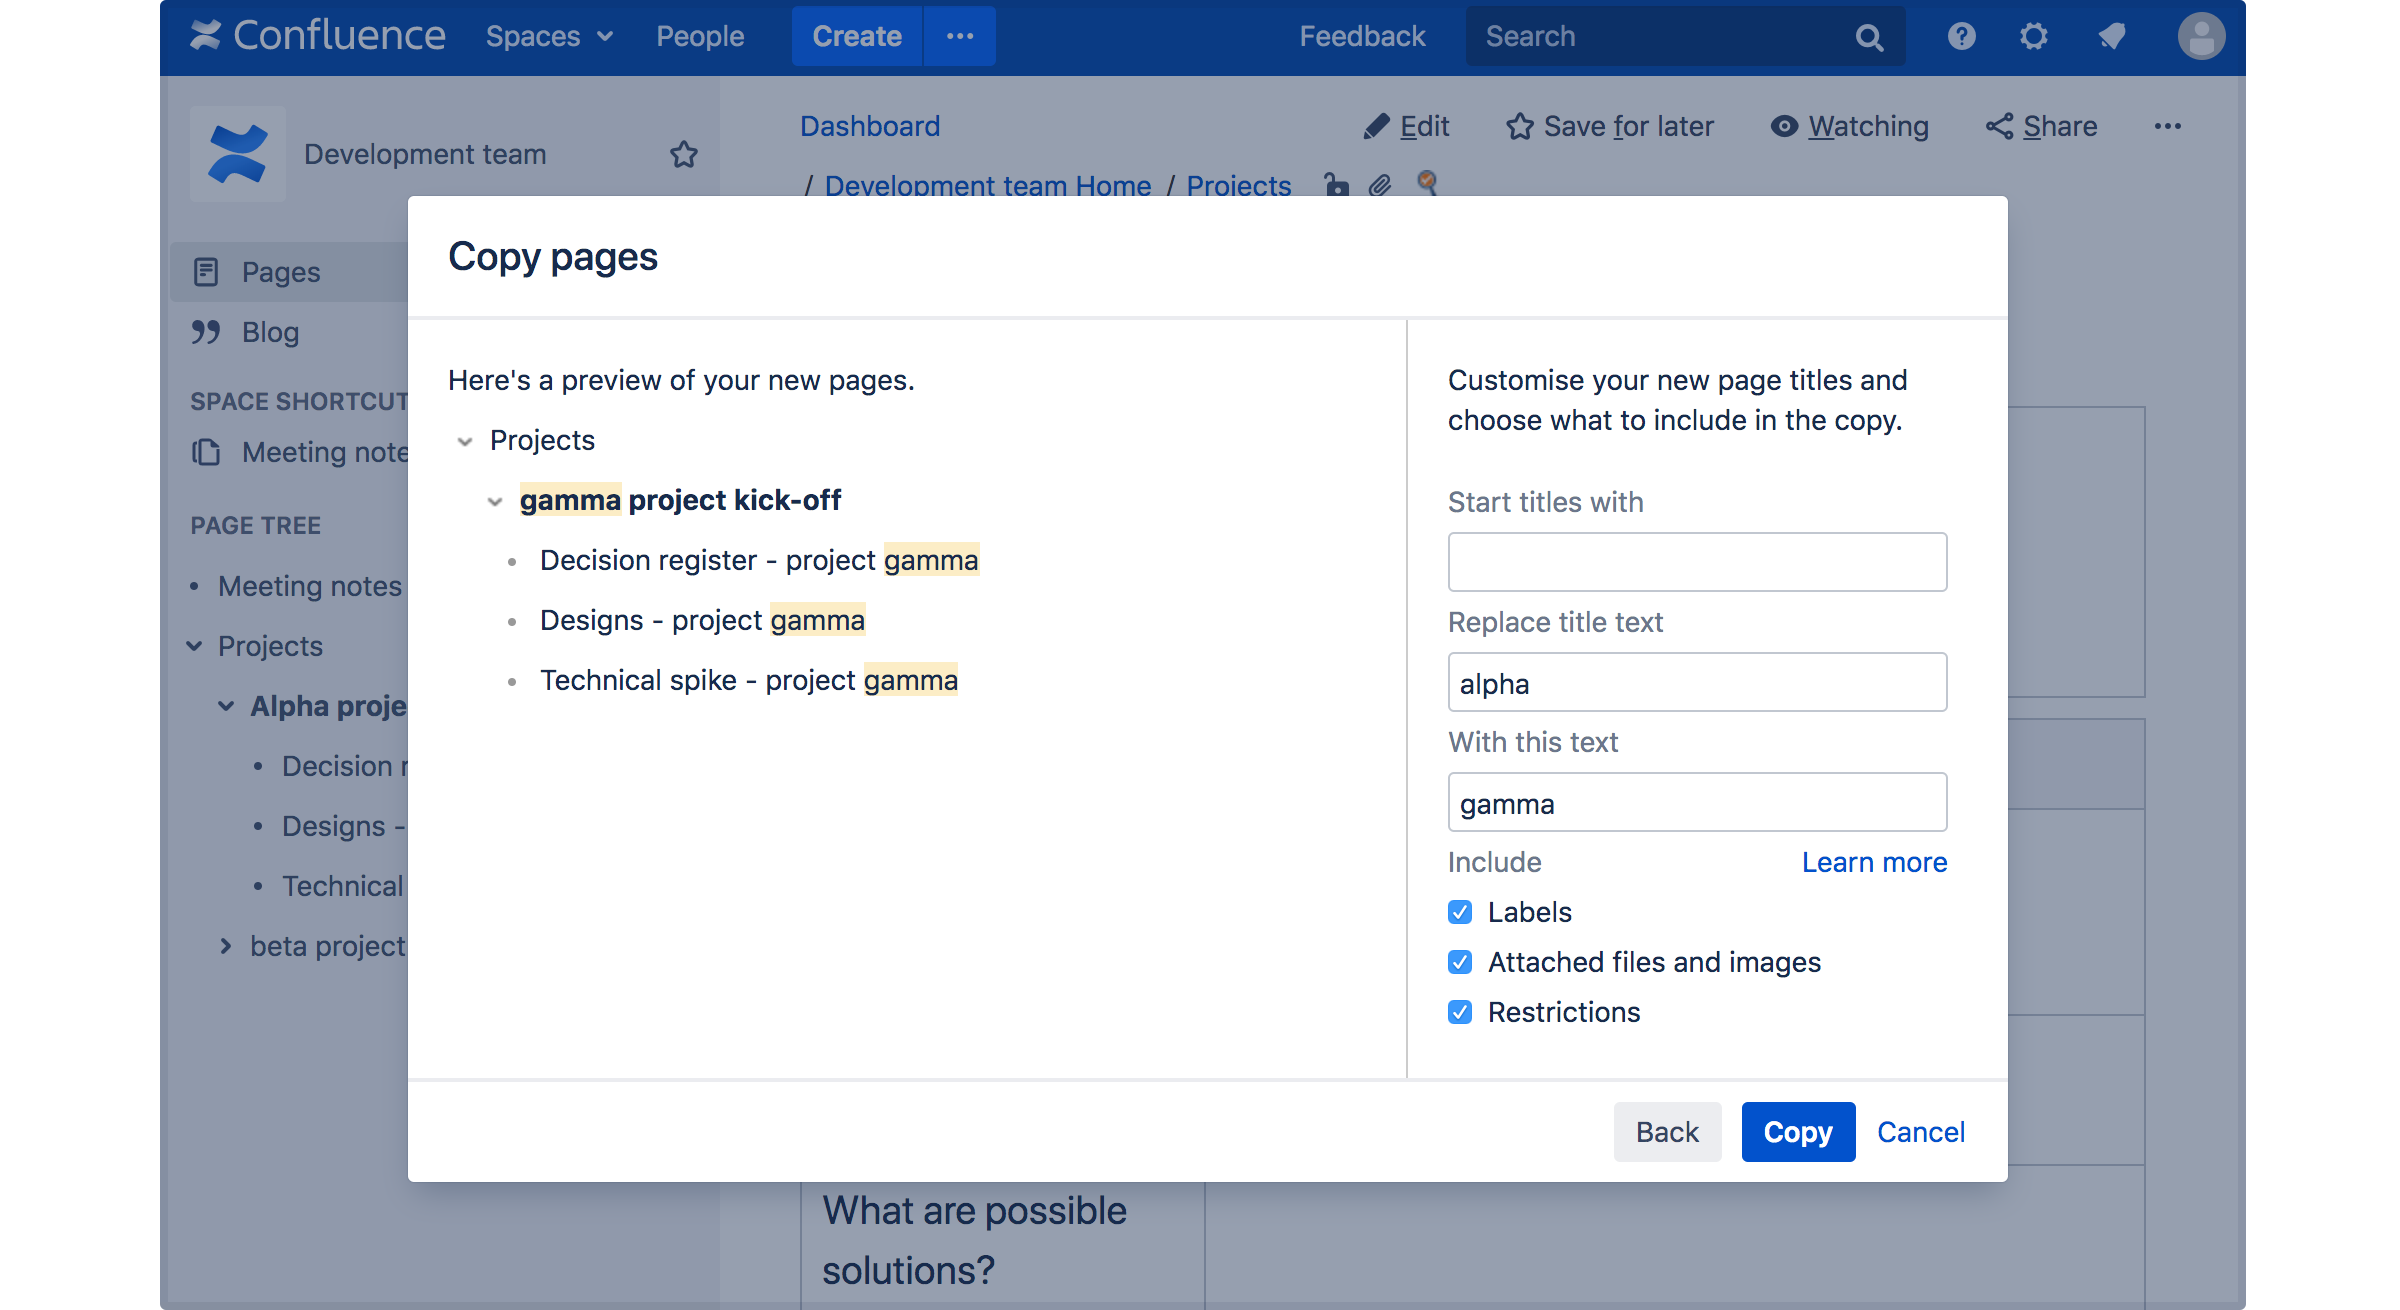Image resolution: width=2400 pixels, height=1310 pixels.
Task: Star the Development team space
Action: (684, 154)
